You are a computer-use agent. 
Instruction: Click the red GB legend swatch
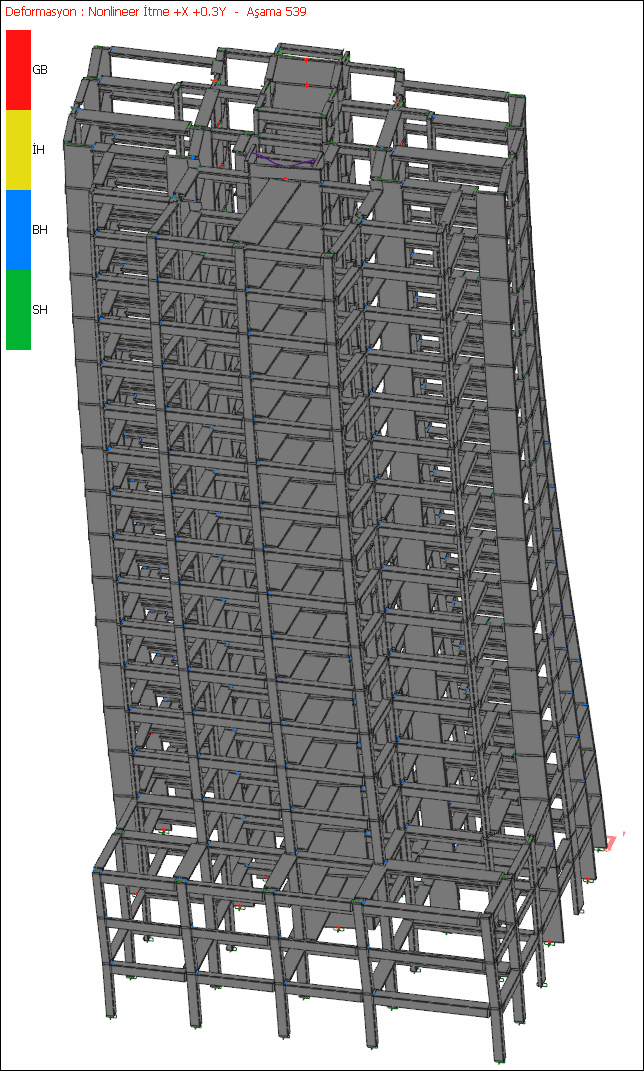pos(18,70)
